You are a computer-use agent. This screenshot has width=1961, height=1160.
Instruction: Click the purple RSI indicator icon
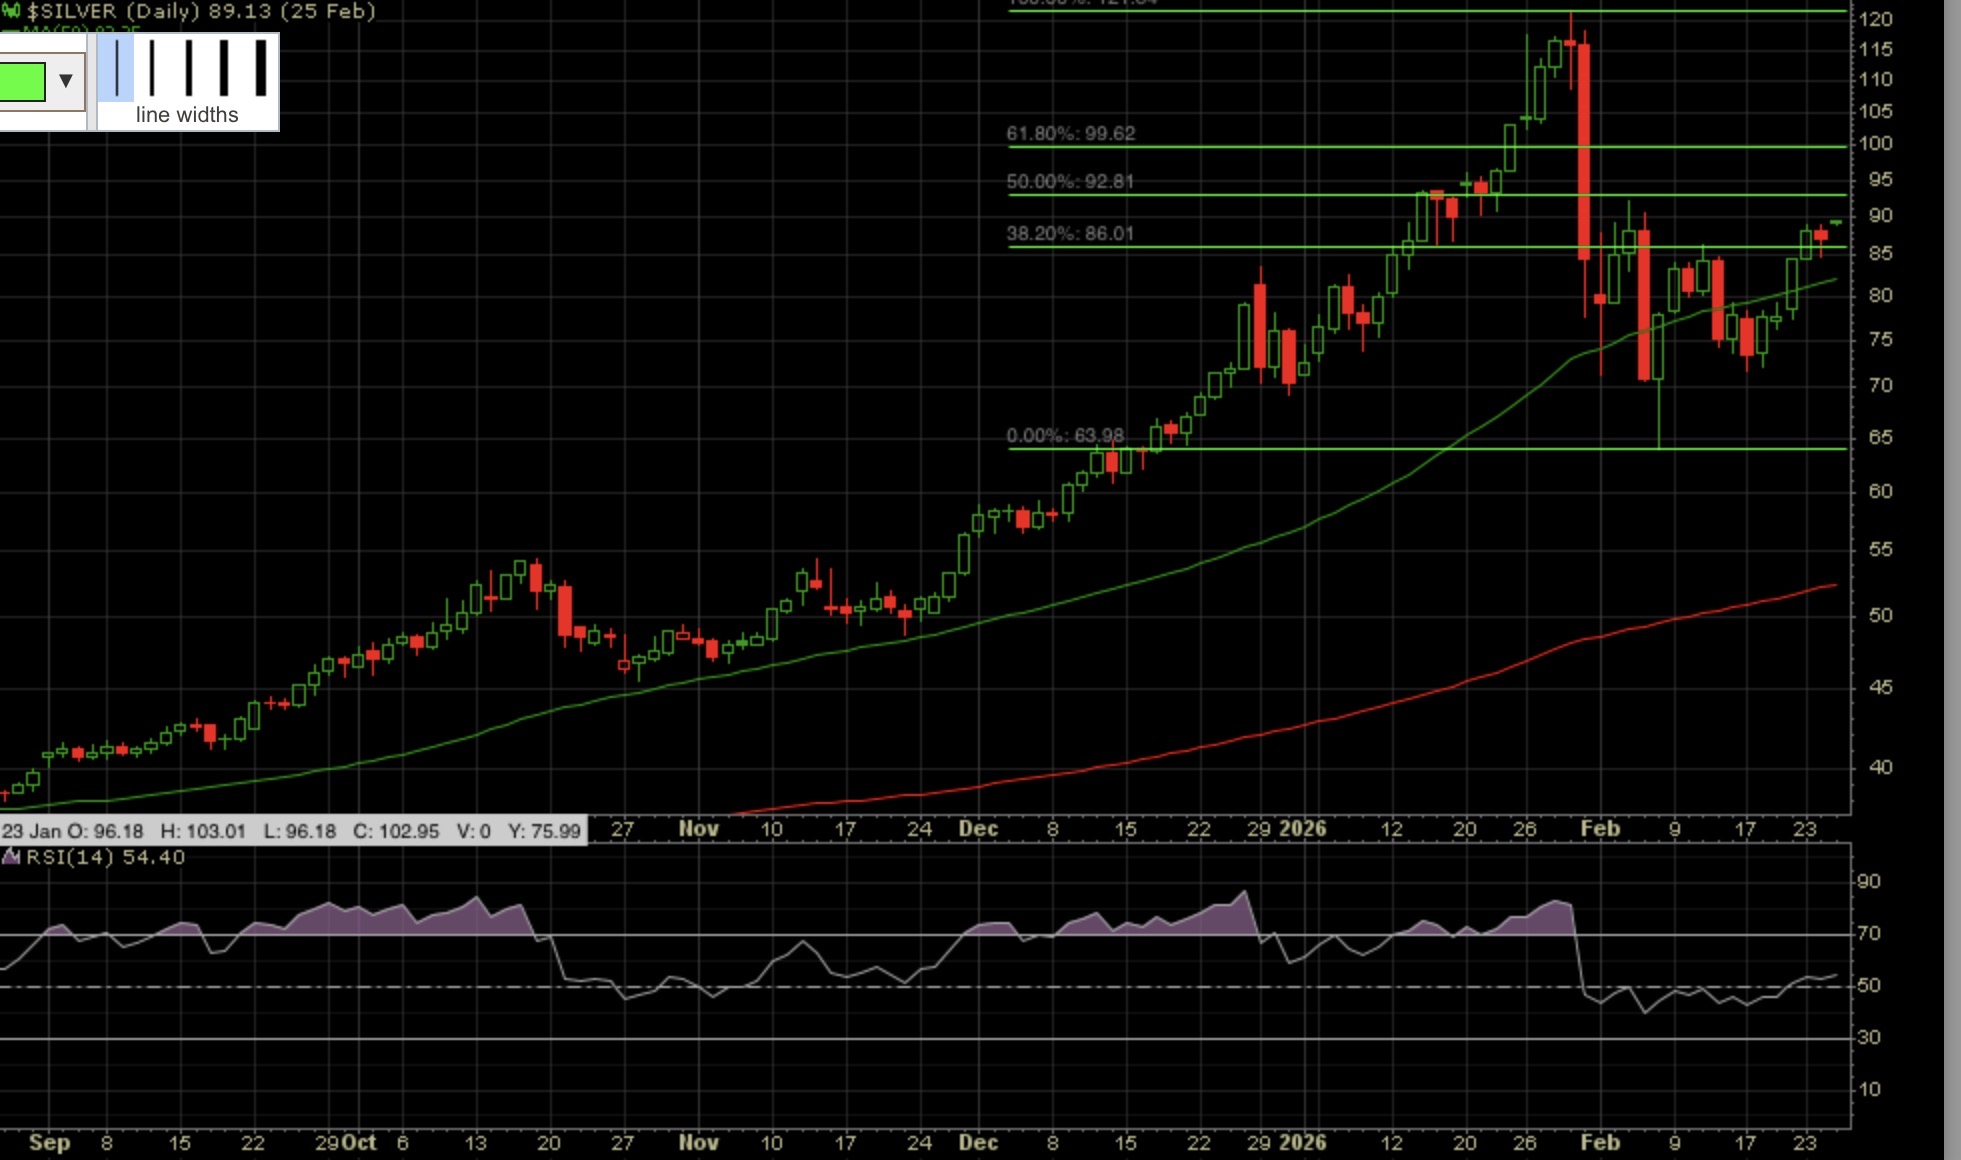11,857
